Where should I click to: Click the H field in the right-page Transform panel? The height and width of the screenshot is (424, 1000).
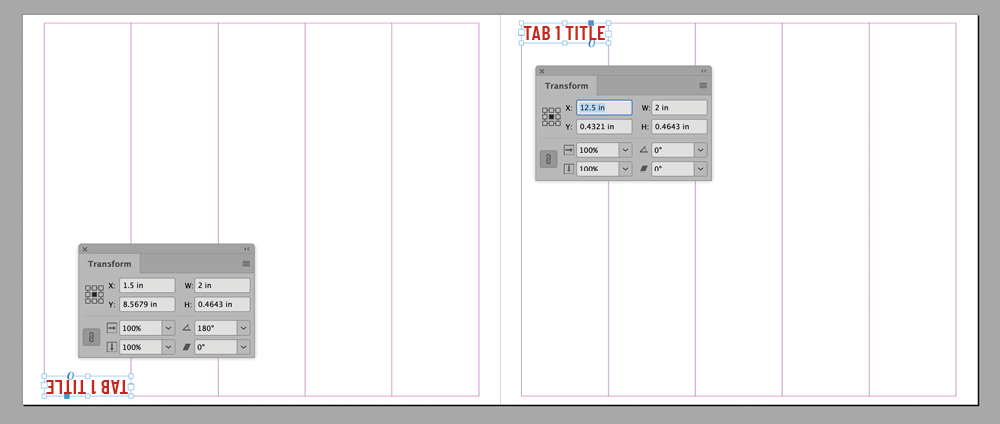679,126
